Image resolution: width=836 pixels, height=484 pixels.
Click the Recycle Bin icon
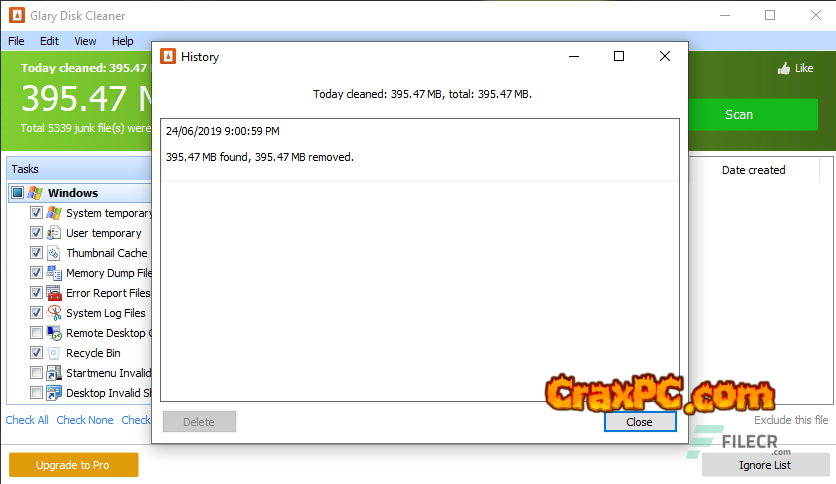54,353
